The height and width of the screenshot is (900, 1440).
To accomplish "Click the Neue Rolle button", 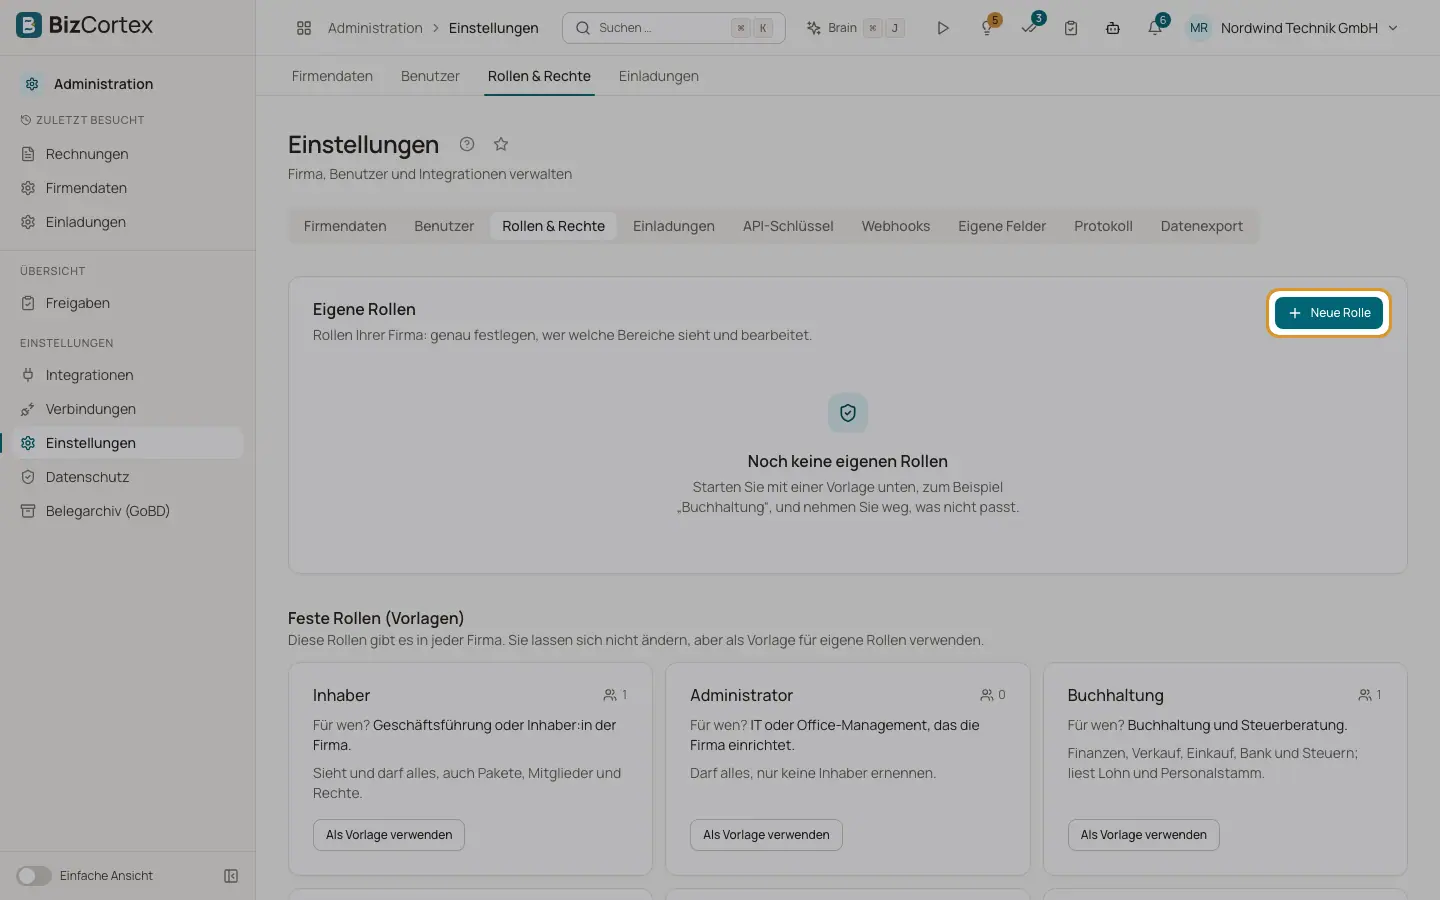I will point(1329,313).
